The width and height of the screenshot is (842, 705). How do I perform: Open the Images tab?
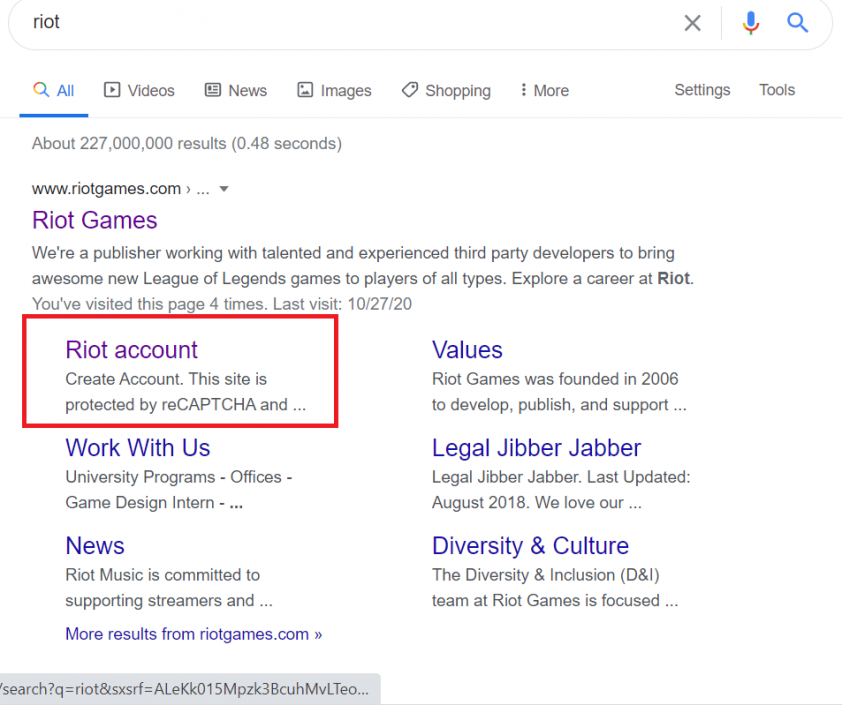pos(334,90)
